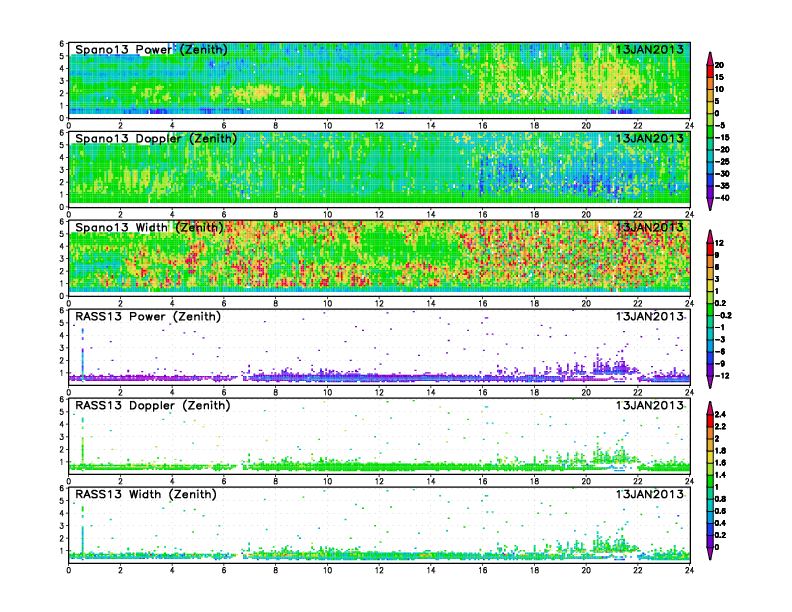Pick the red segment of the middle colorbar
Screen dimensions: 792x612
710,249
